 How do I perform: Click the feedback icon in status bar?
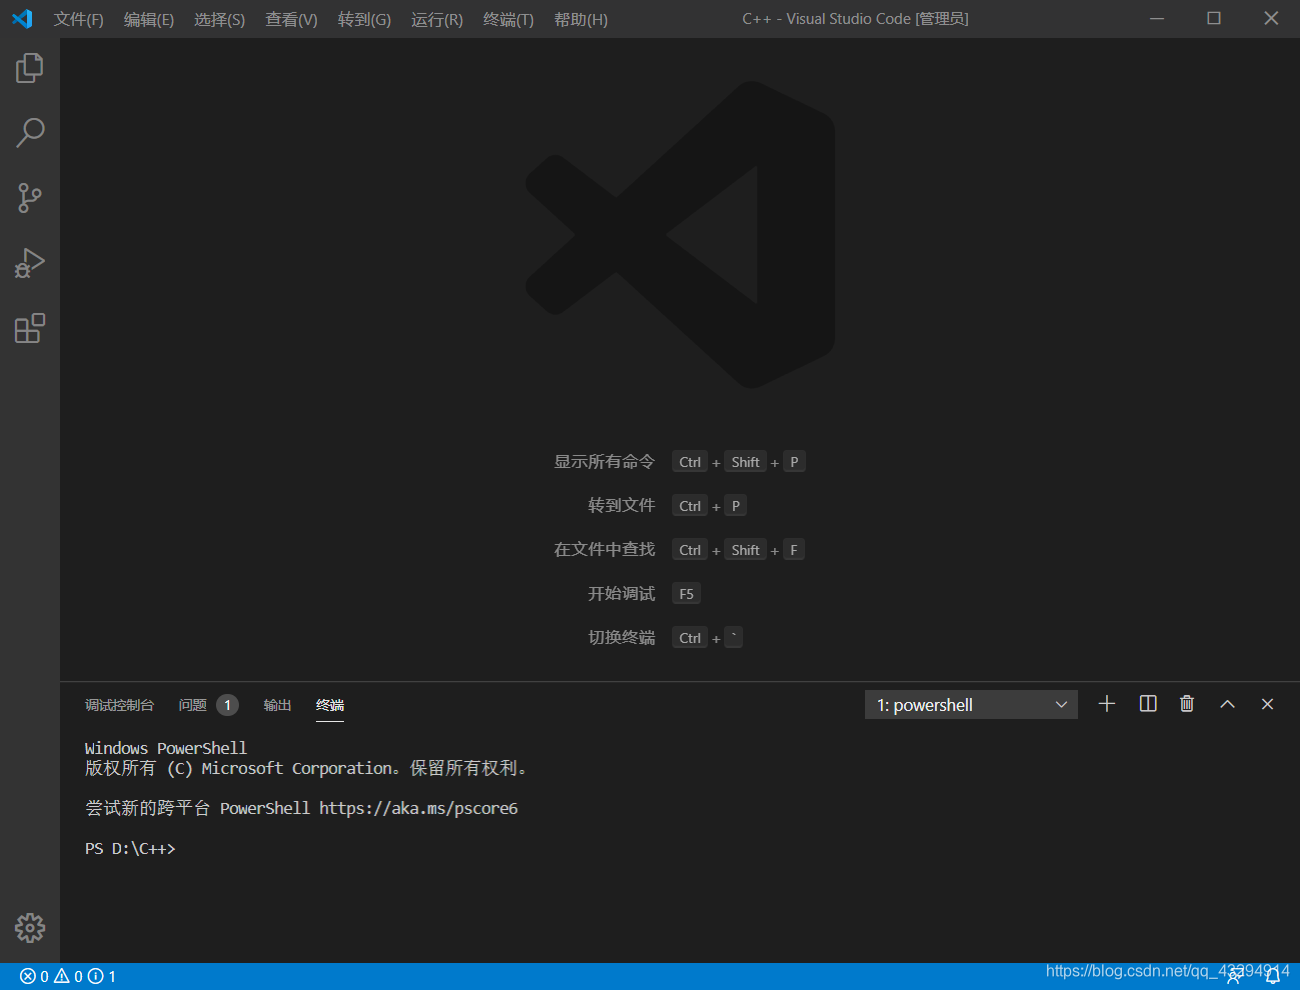click(1235, 977)
